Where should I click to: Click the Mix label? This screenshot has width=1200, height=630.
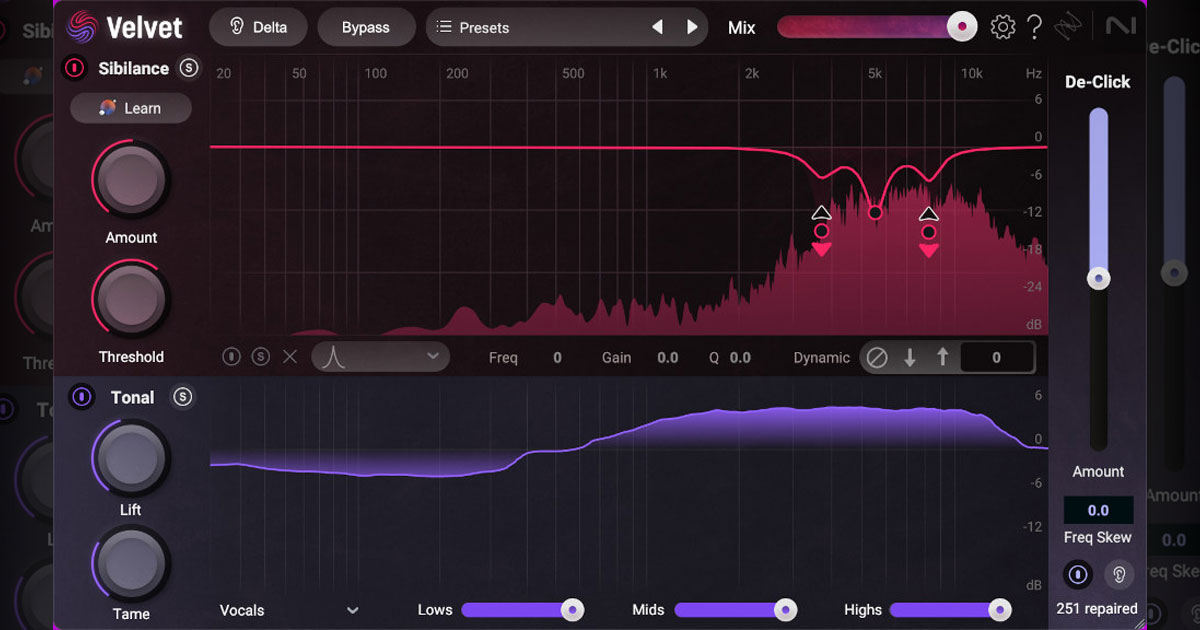(742, 28)
